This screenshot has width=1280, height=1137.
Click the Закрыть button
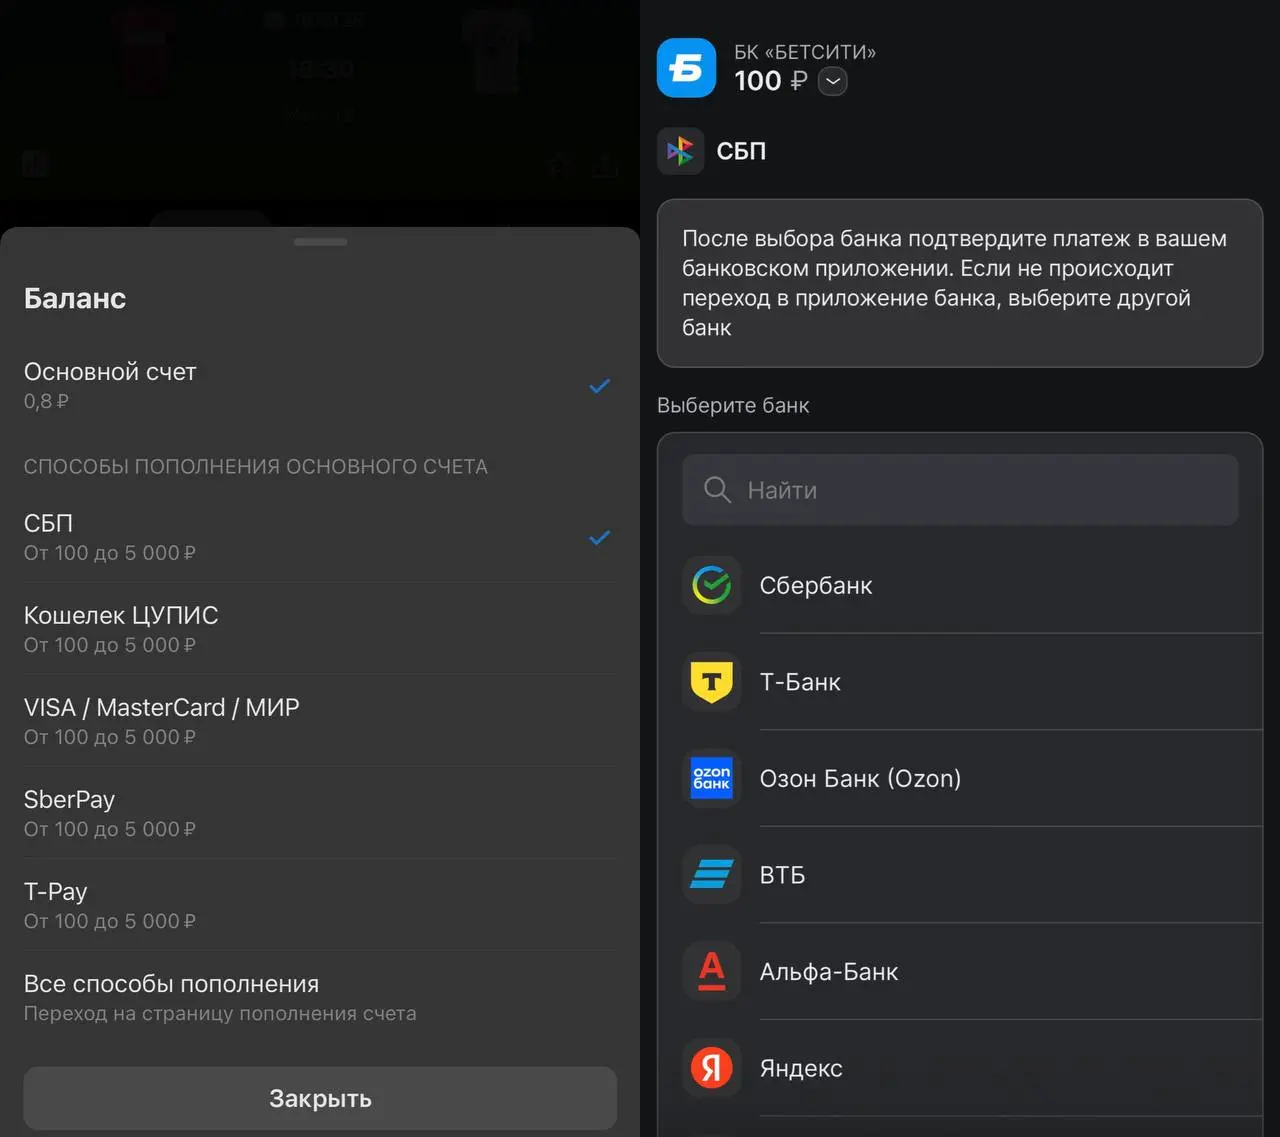point(320,1098)
